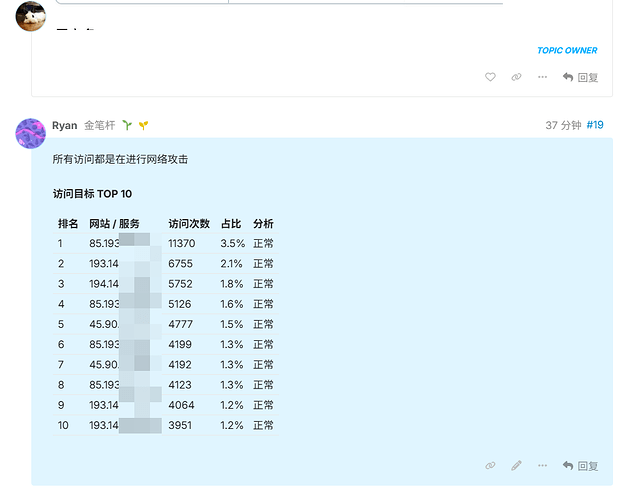Click the visit count 4777
642x500 pixels.
click(180, 324)
